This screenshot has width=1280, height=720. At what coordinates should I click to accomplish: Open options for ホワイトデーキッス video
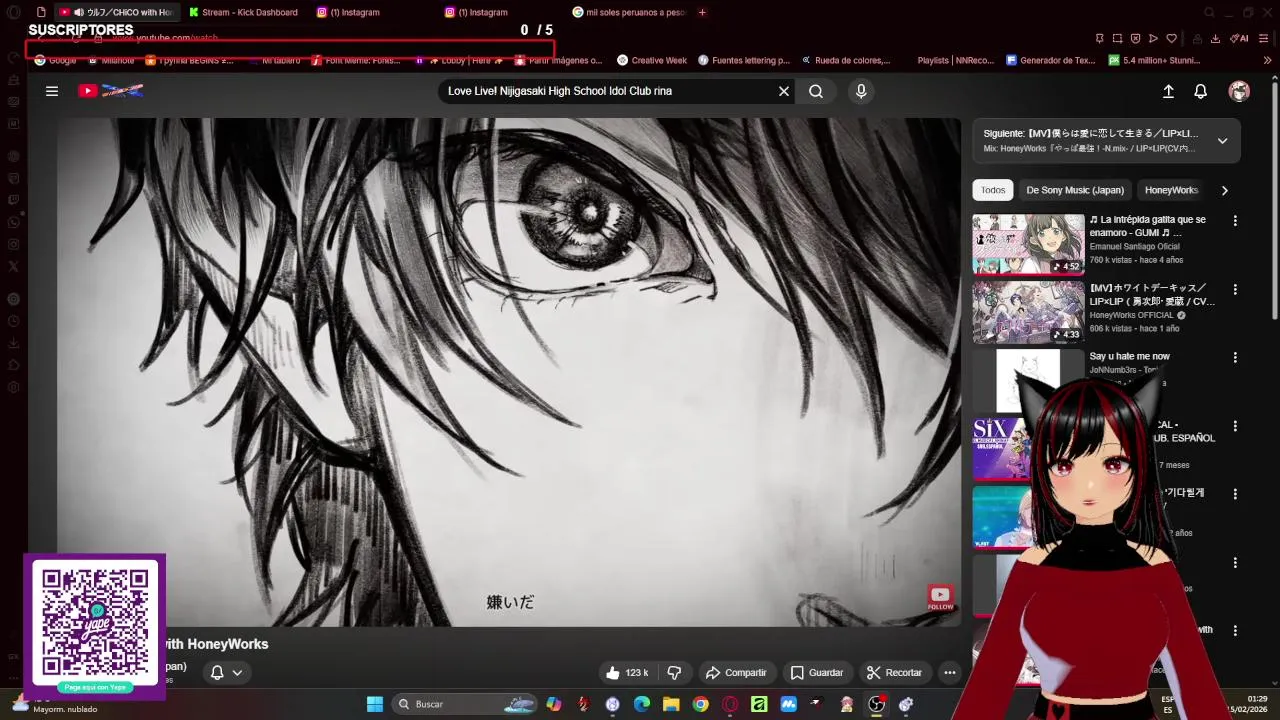click(1235, 290)
